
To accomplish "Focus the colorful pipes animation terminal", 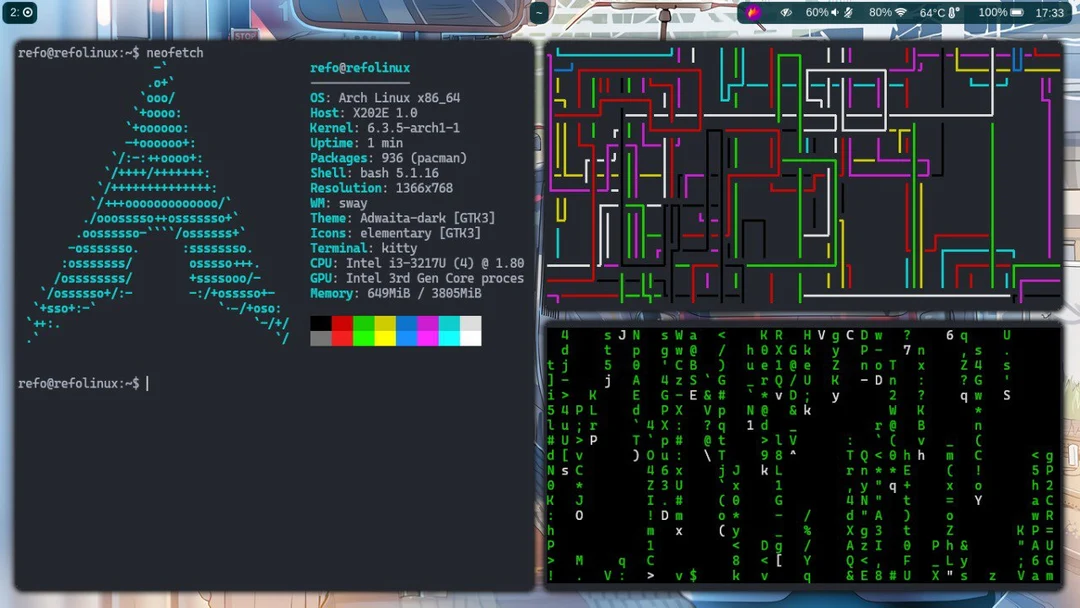I will [802, 175].
